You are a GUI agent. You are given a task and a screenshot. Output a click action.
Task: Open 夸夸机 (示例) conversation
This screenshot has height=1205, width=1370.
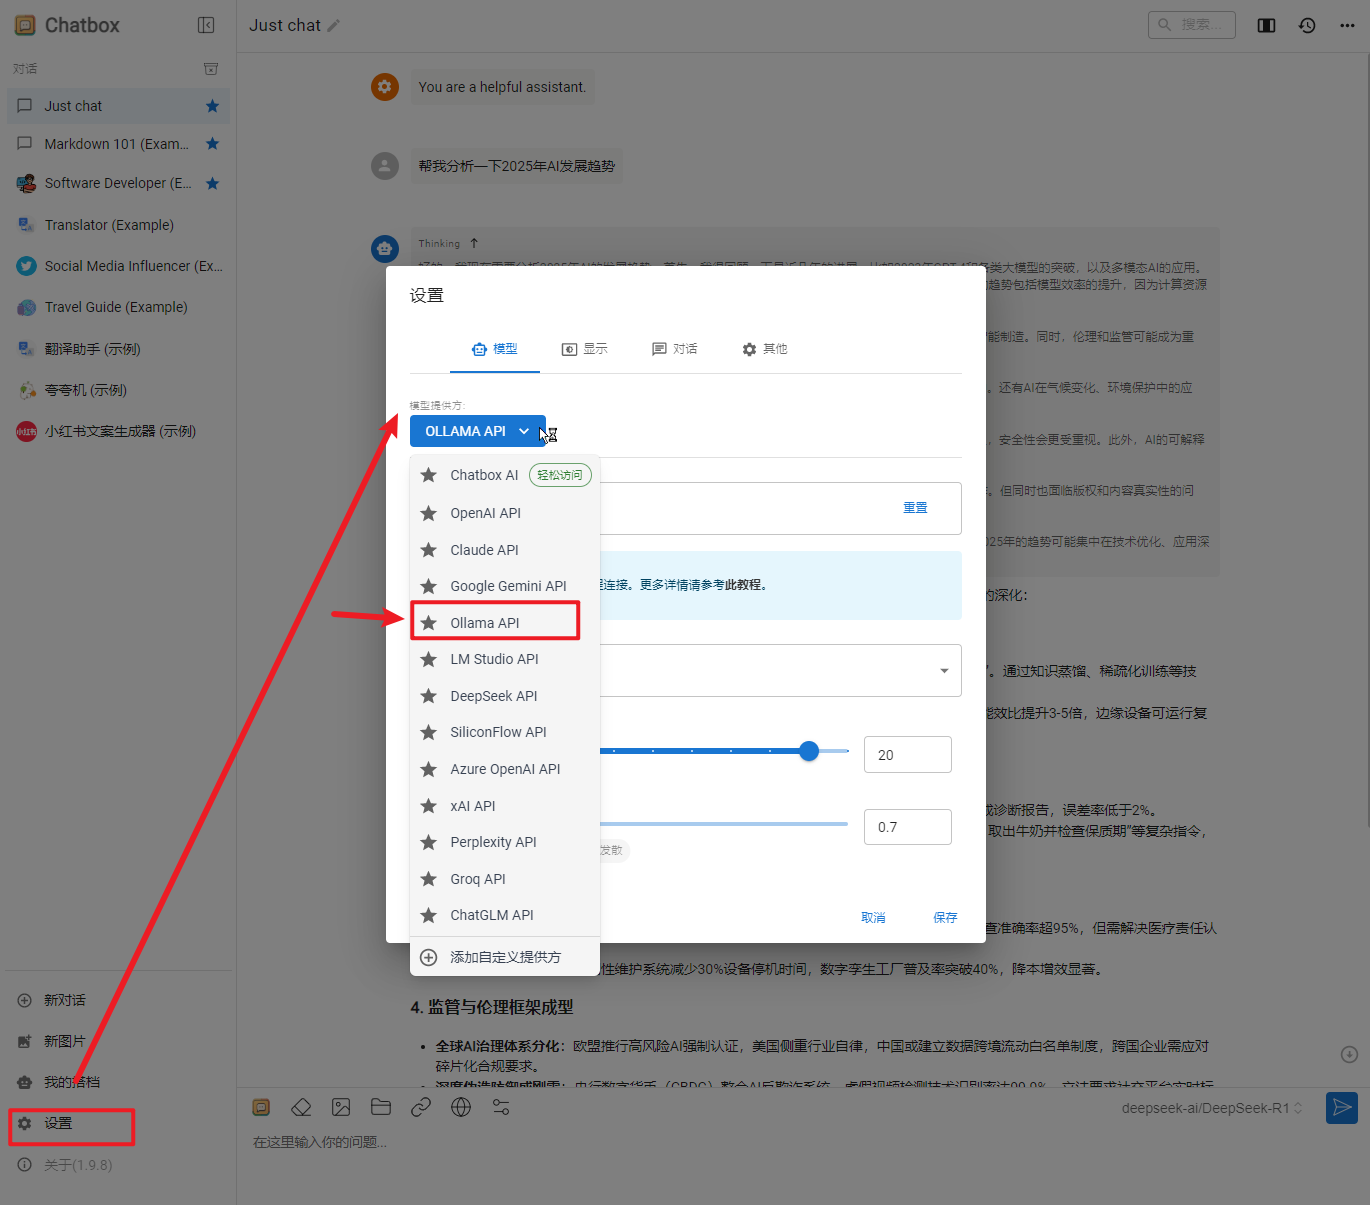tap(118, 390)
